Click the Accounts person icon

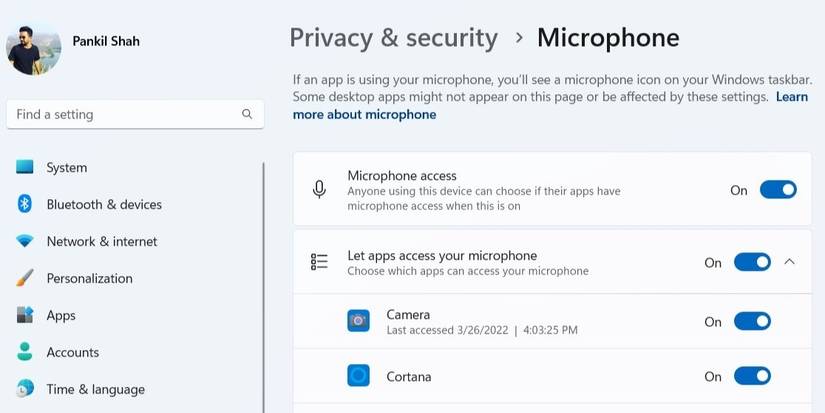point(25,352)
